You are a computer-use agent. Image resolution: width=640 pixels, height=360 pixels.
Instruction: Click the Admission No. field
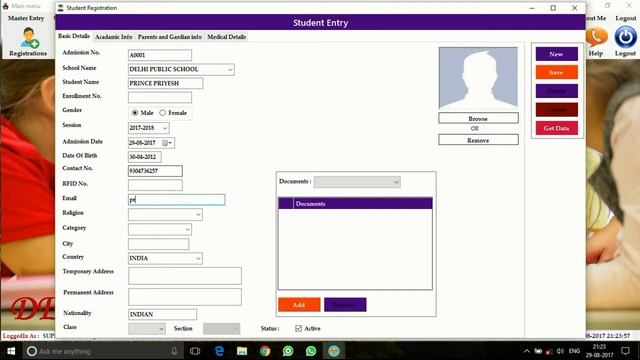click(160, 55)
